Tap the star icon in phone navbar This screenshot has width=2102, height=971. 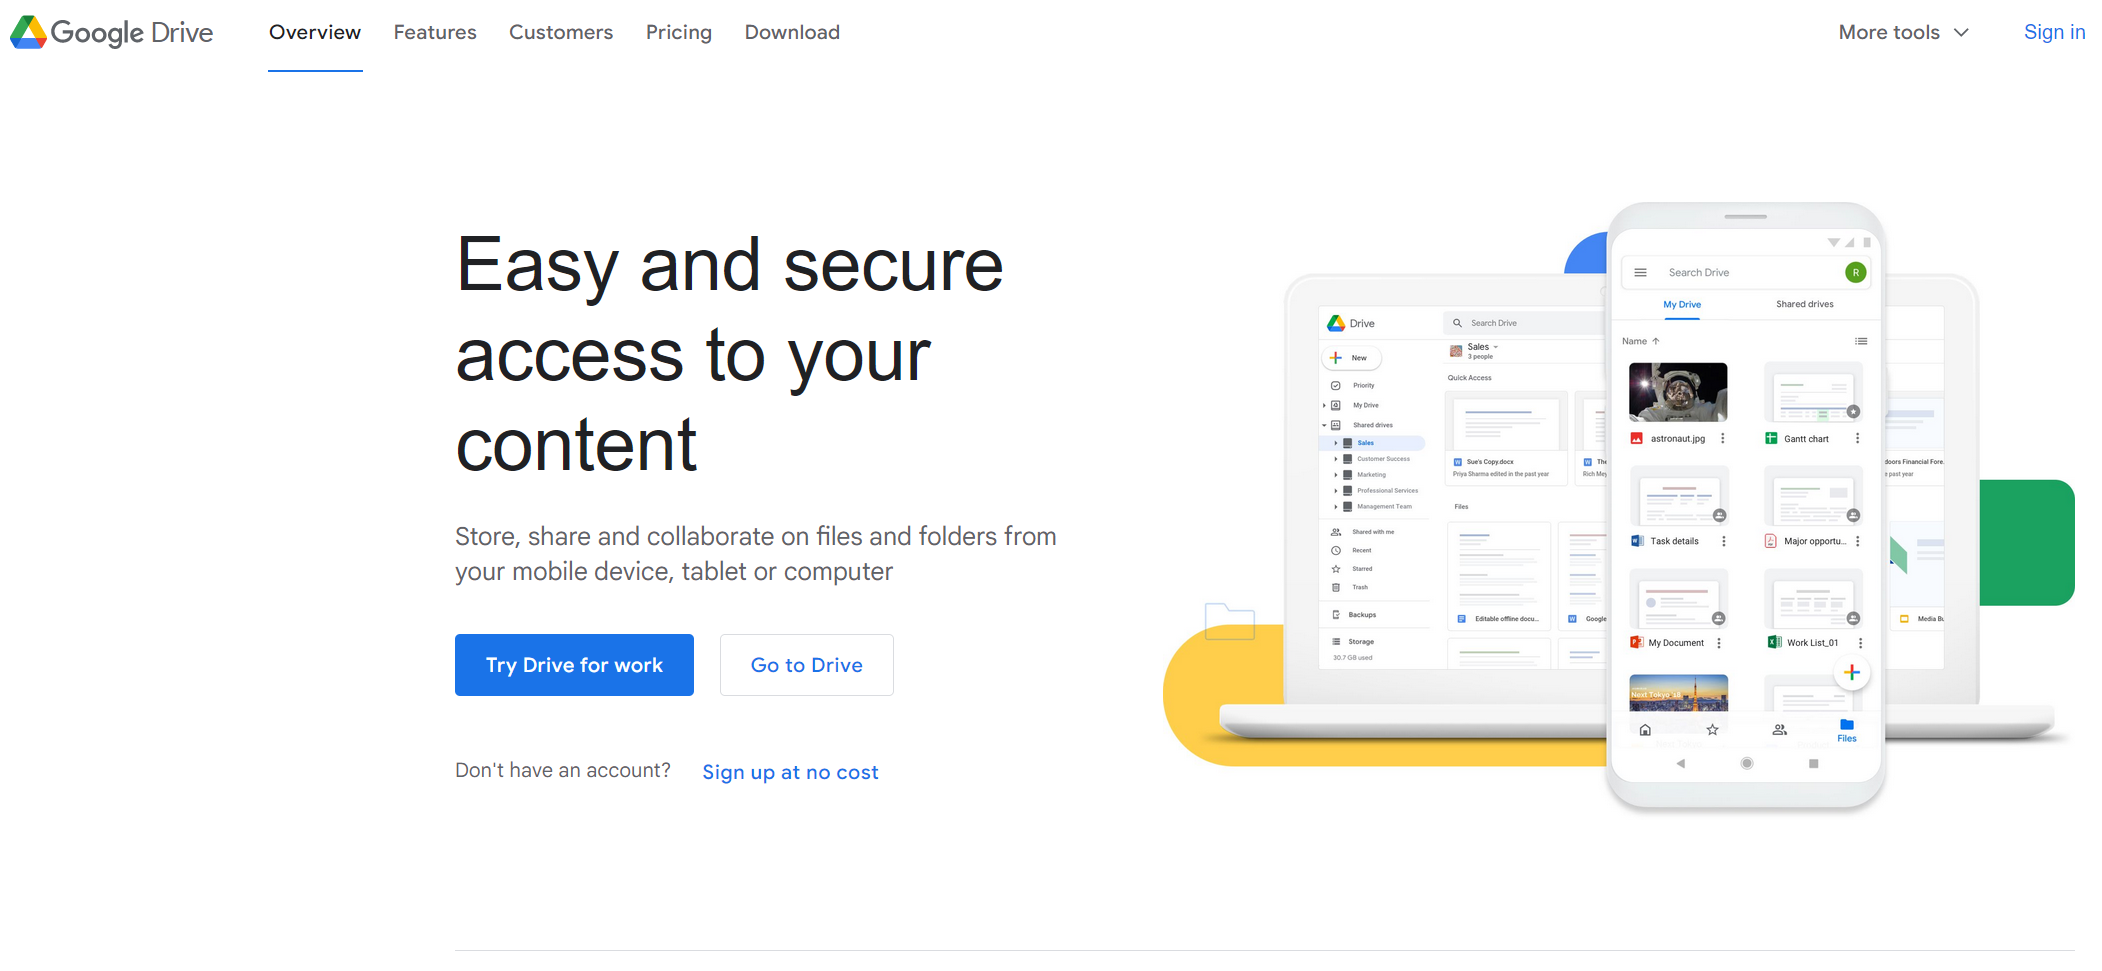(x=1712, y=730)
